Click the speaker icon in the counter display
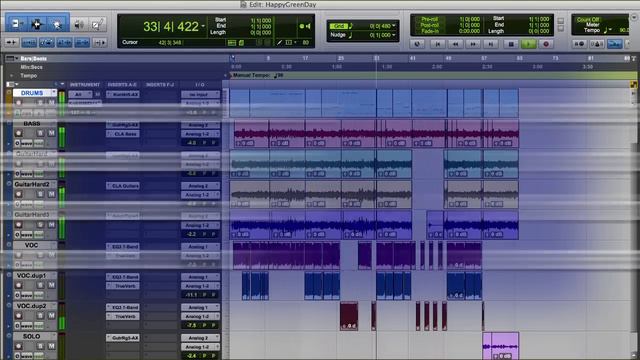Viewport: 640px width, 360px height. click(308, 26)
